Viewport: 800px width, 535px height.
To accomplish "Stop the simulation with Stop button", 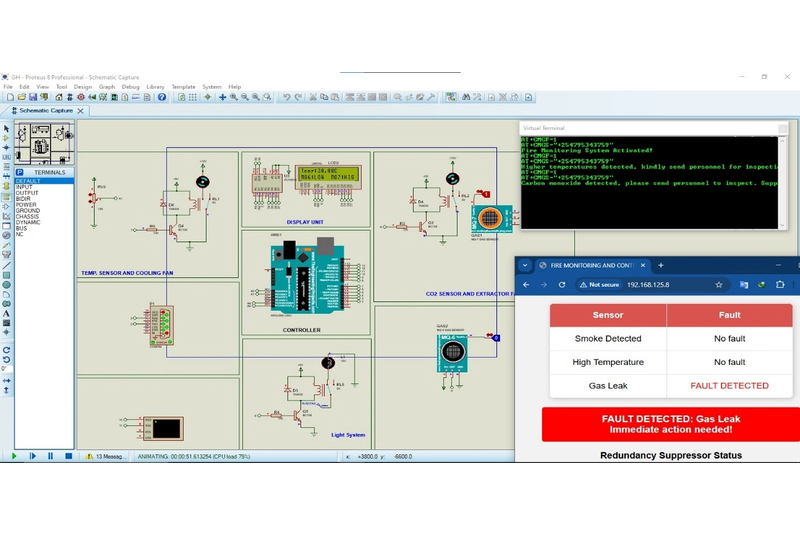I will click(x=68, y=456).
